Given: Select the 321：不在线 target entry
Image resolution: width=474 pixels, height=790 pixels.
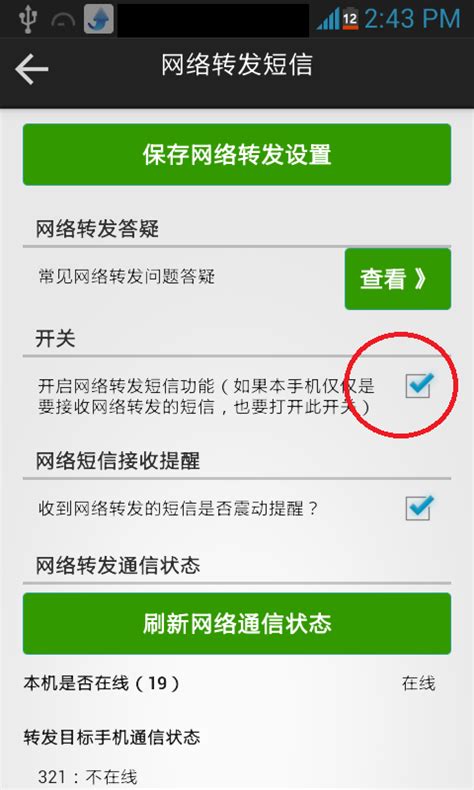Looking at the screenshot, I should 87,776.
